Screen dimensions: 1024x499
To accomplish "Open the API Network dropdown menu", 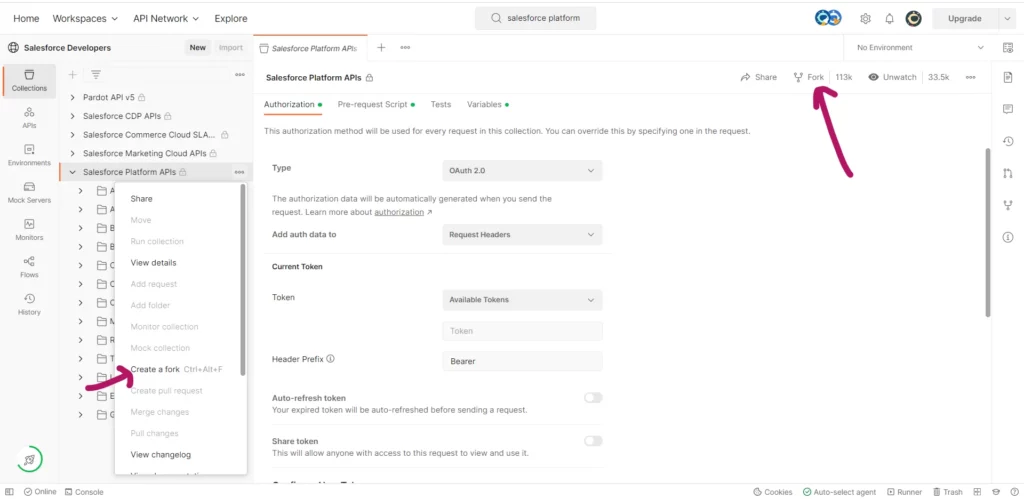I will 166,18.
